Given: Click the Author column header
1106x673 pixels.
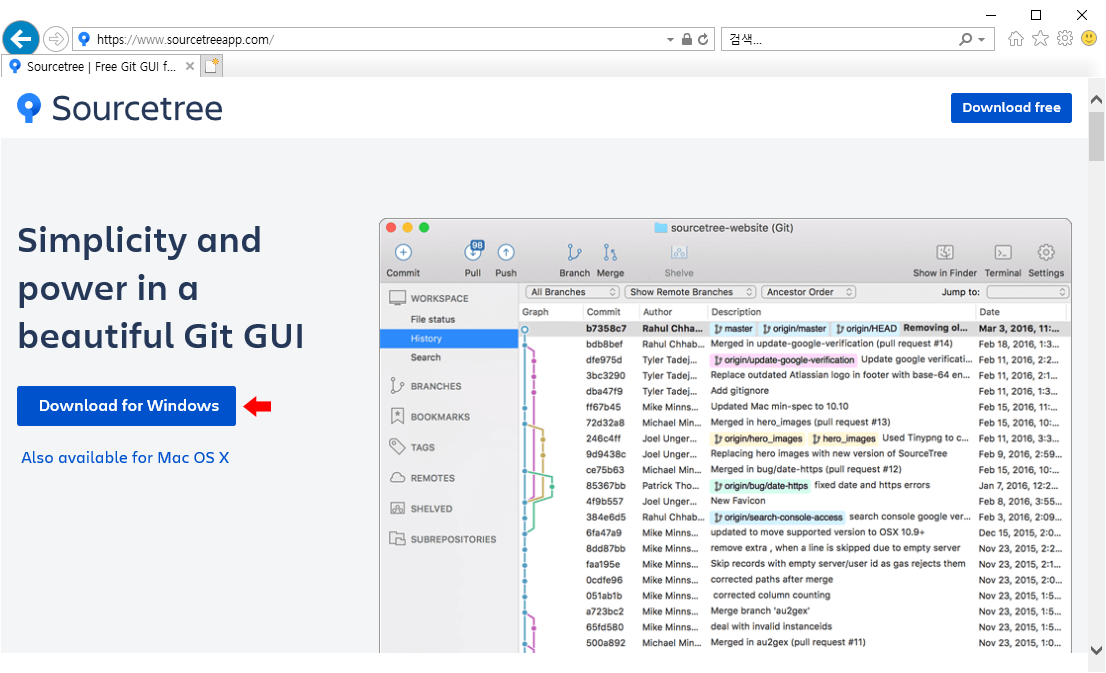Looking at the screenshot, I should (657, 312).
